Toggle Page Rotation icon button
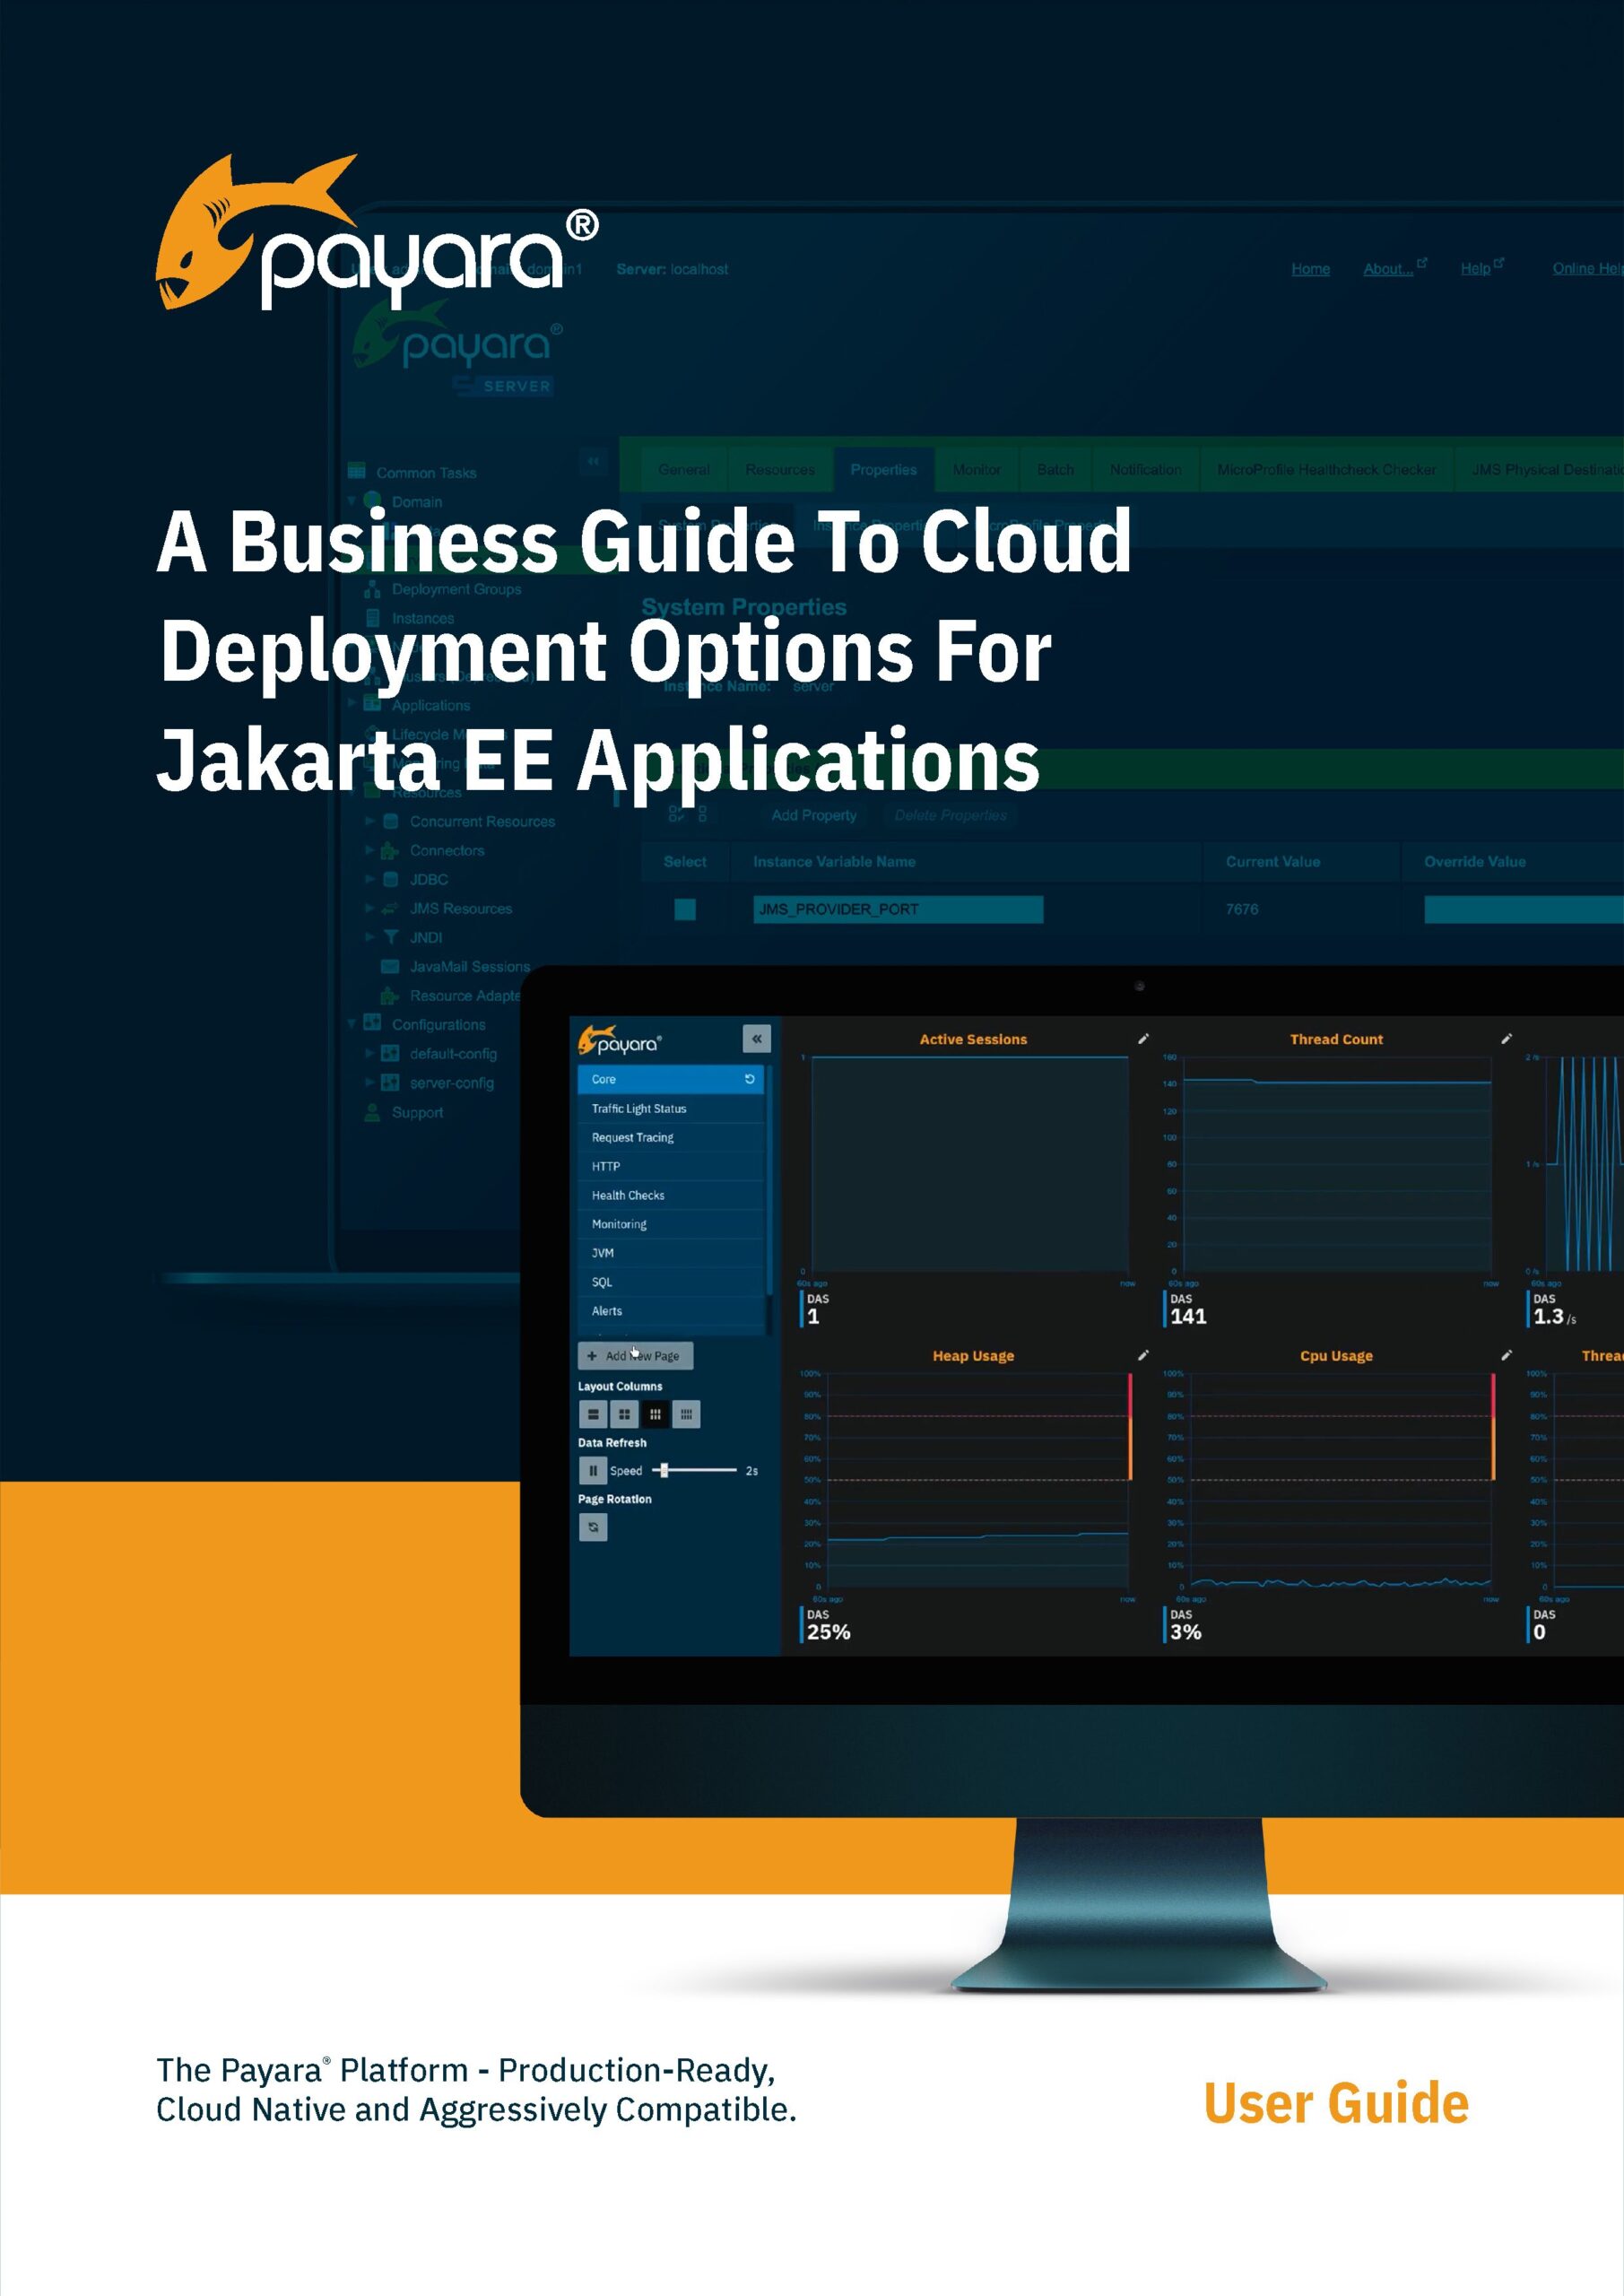 tap(592, 1527)
